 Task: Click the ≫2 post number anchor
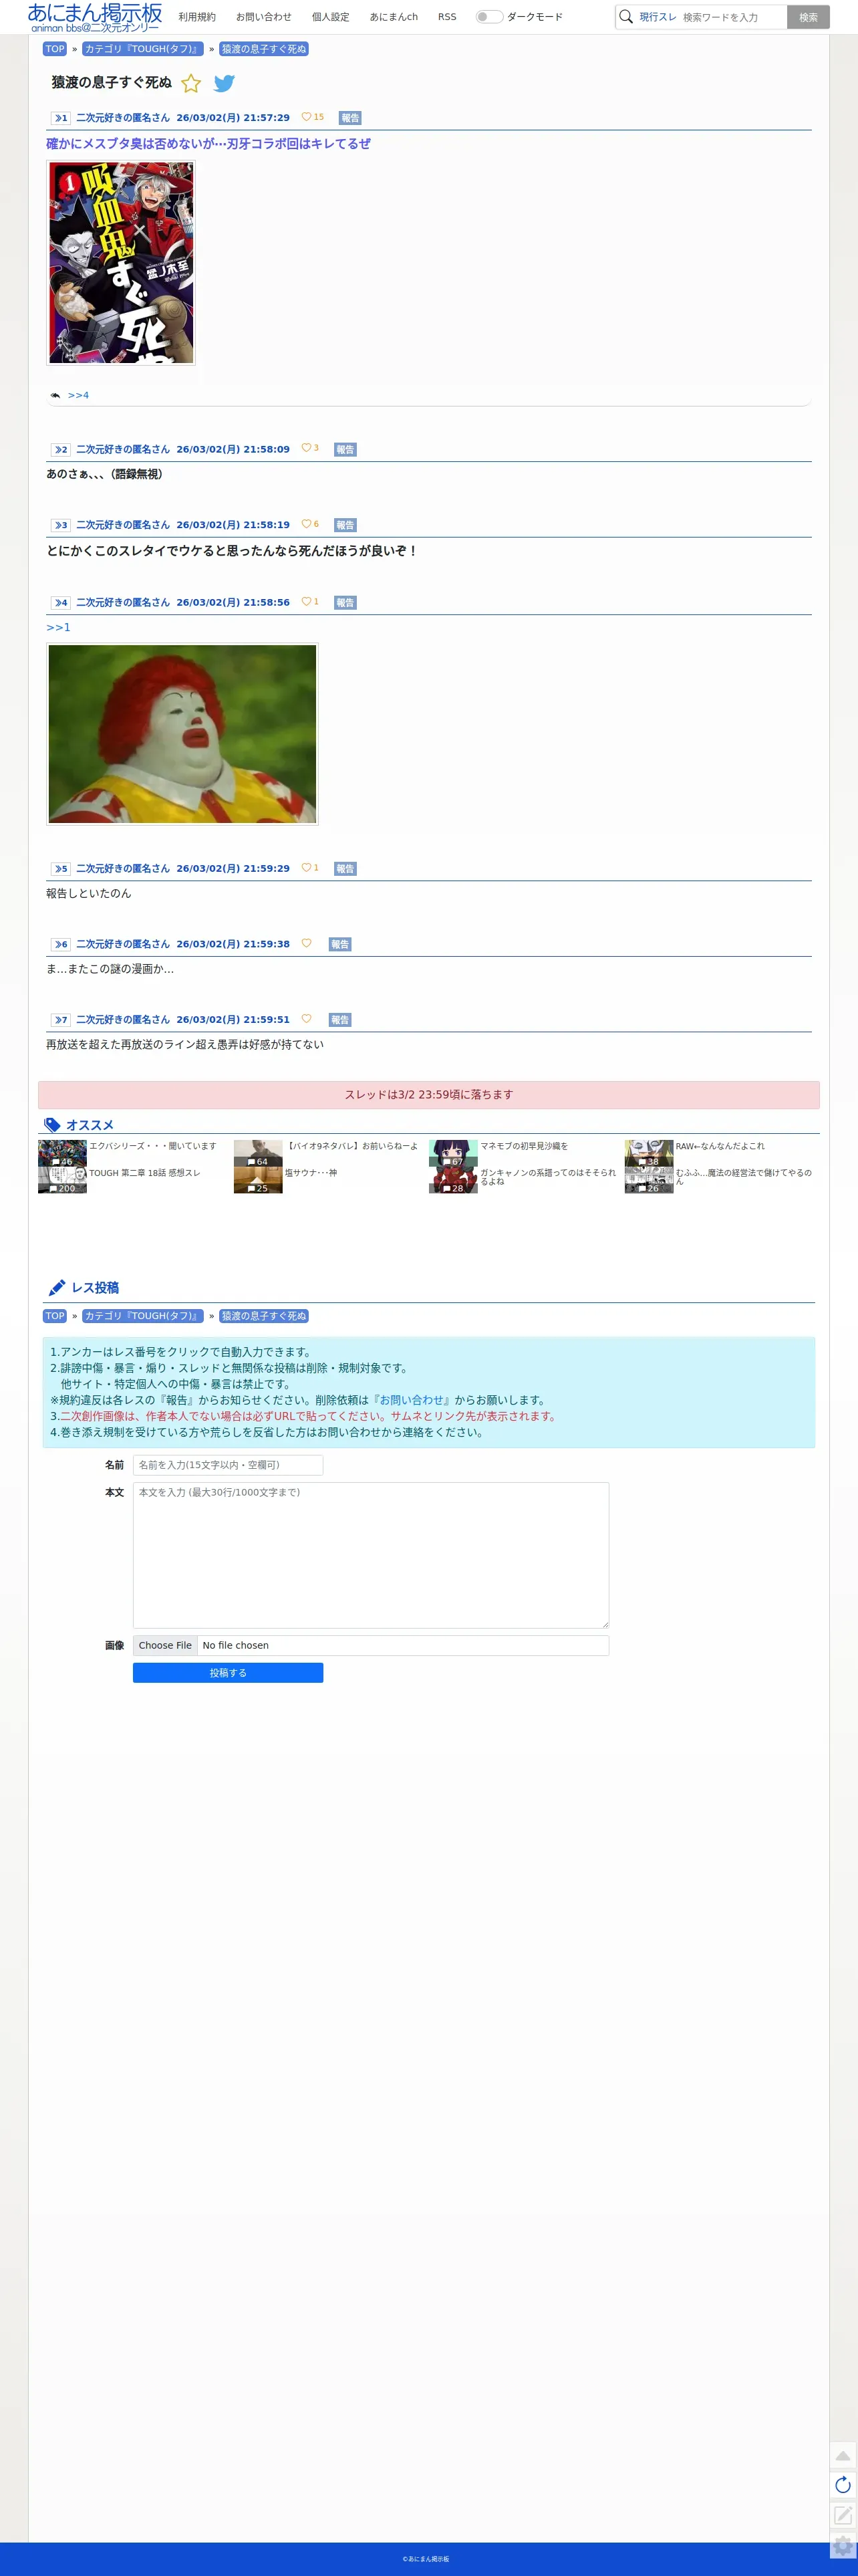coord(61,450)
